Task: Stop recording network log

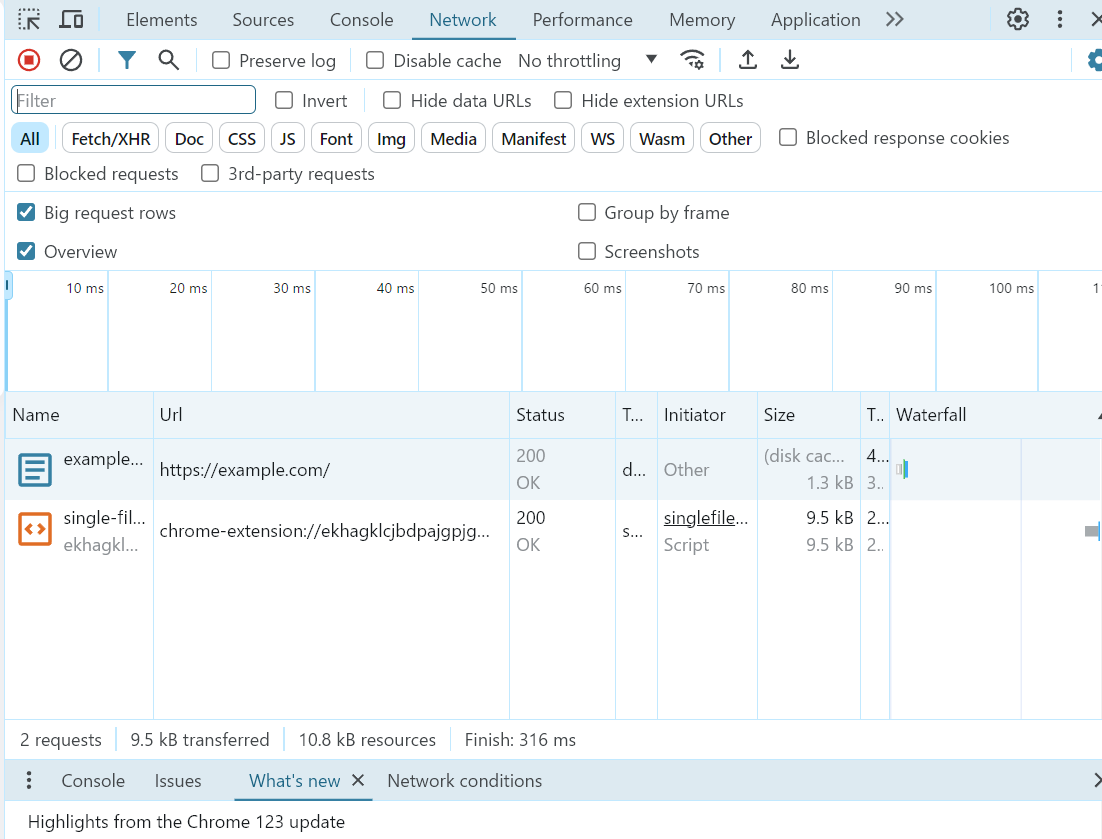Action: tap(29, 60)
